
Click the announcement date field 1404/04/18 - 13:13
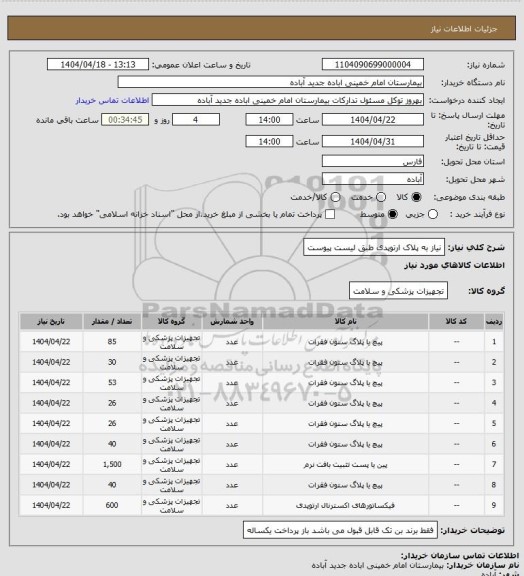coord(98,65)
